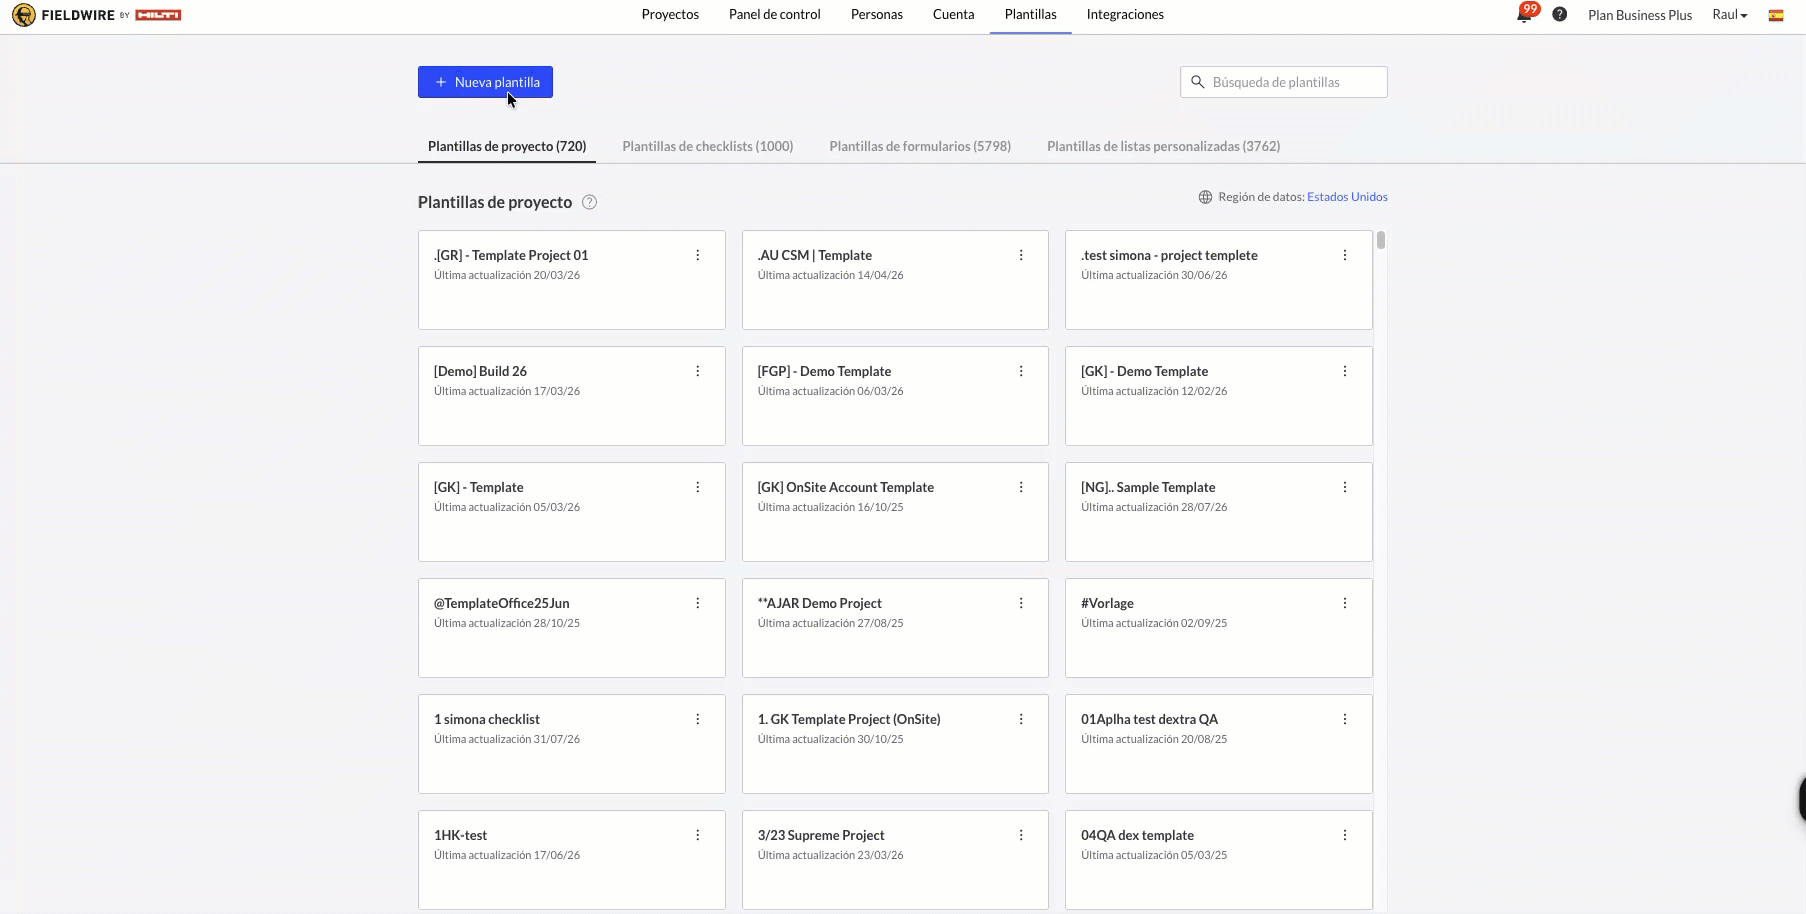This screenshot has width=1806, height=914.
Task: Switch to Plantillas de checklists (1000) tab
Action: 708,146
